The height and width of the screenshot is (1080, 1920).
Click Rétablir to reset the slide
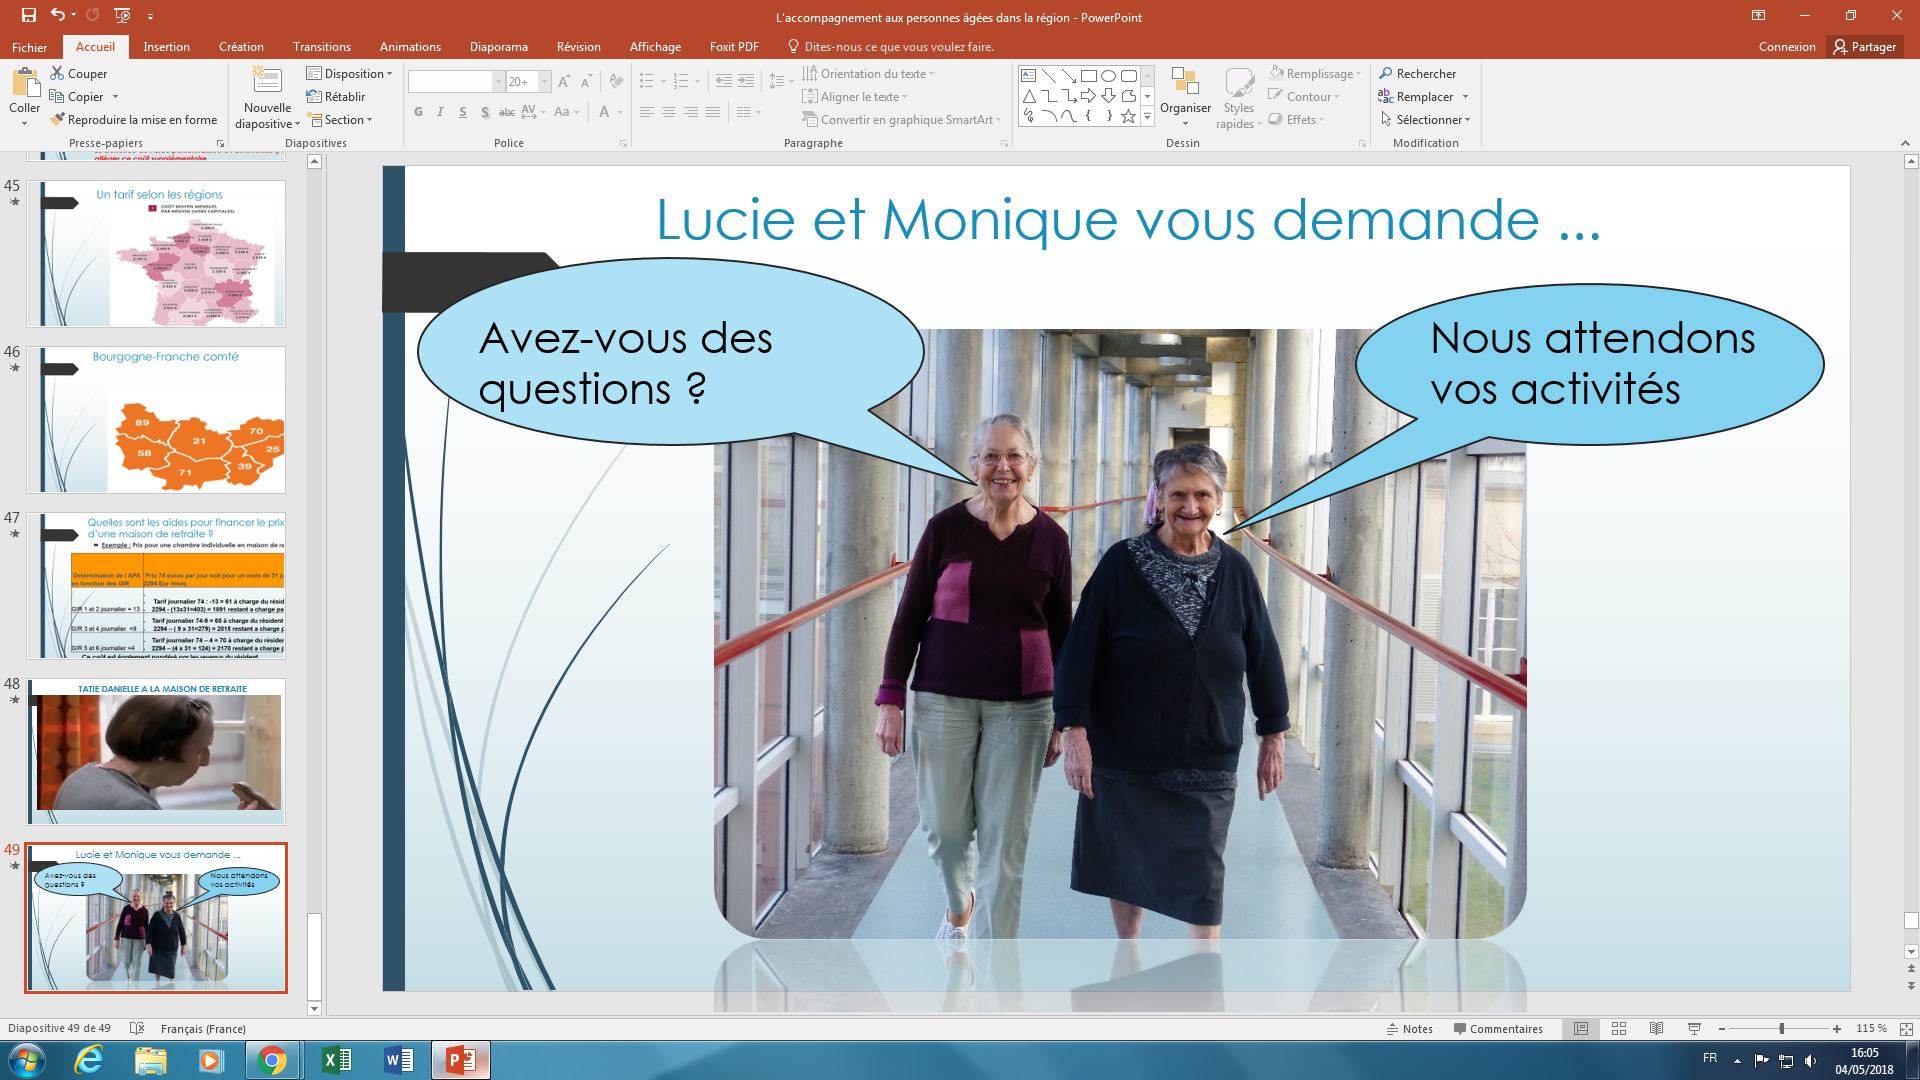[336, 97]
